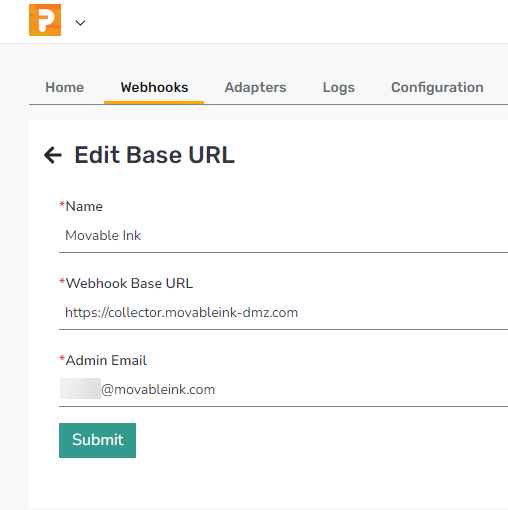
Task: Click the orange P logo icon
Action: coord(45,20)
